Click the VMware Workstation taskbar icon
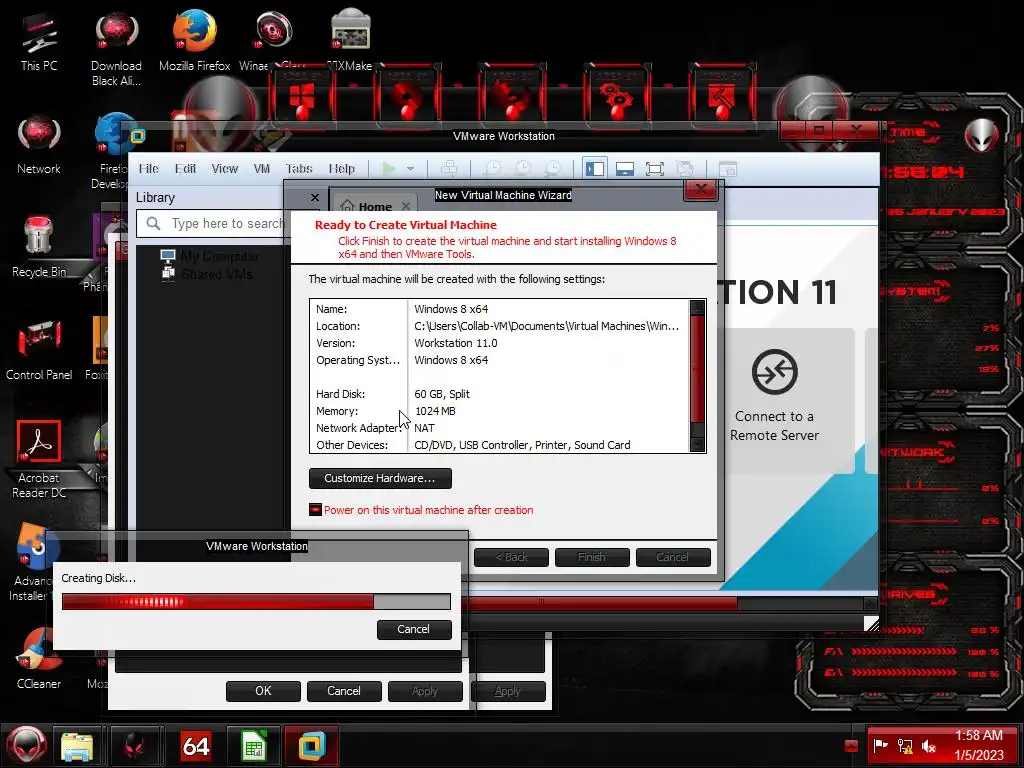 pyautogui.click(x=312, y=746)
